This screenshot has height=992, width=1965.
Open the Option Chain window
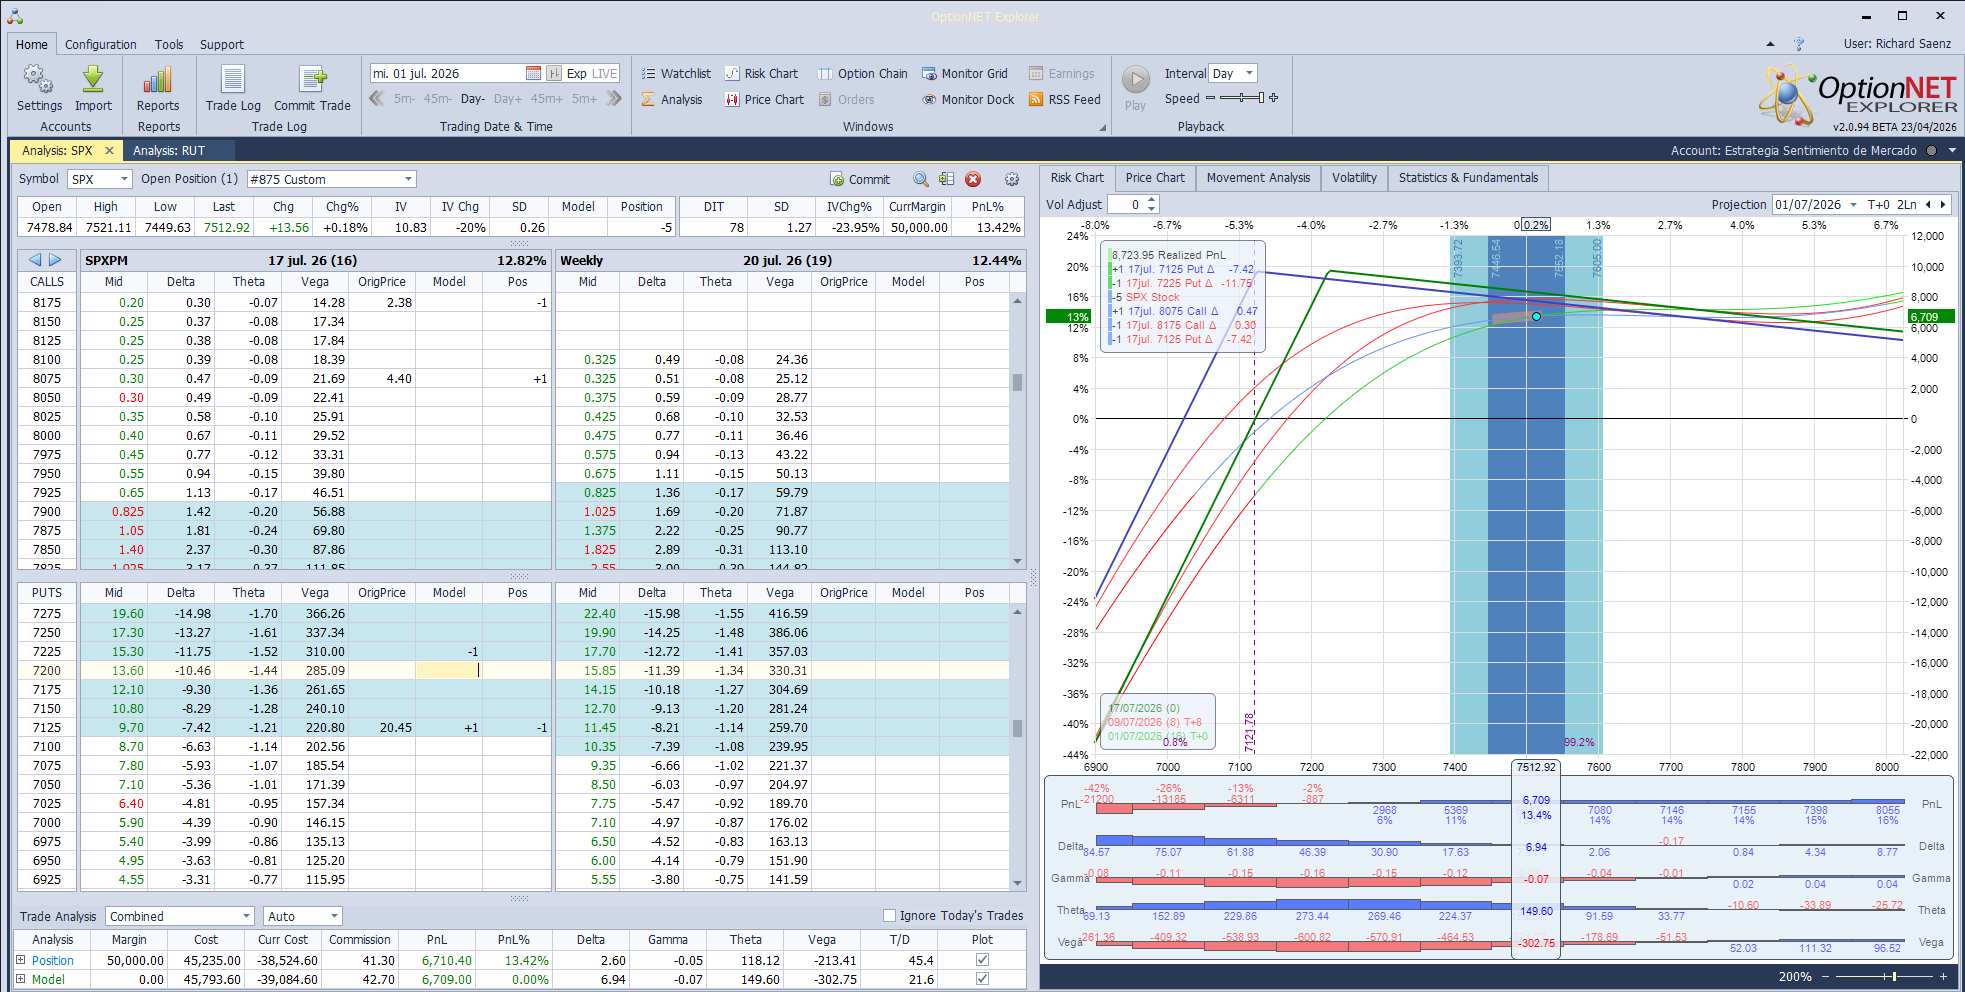(x=862, y=73)
